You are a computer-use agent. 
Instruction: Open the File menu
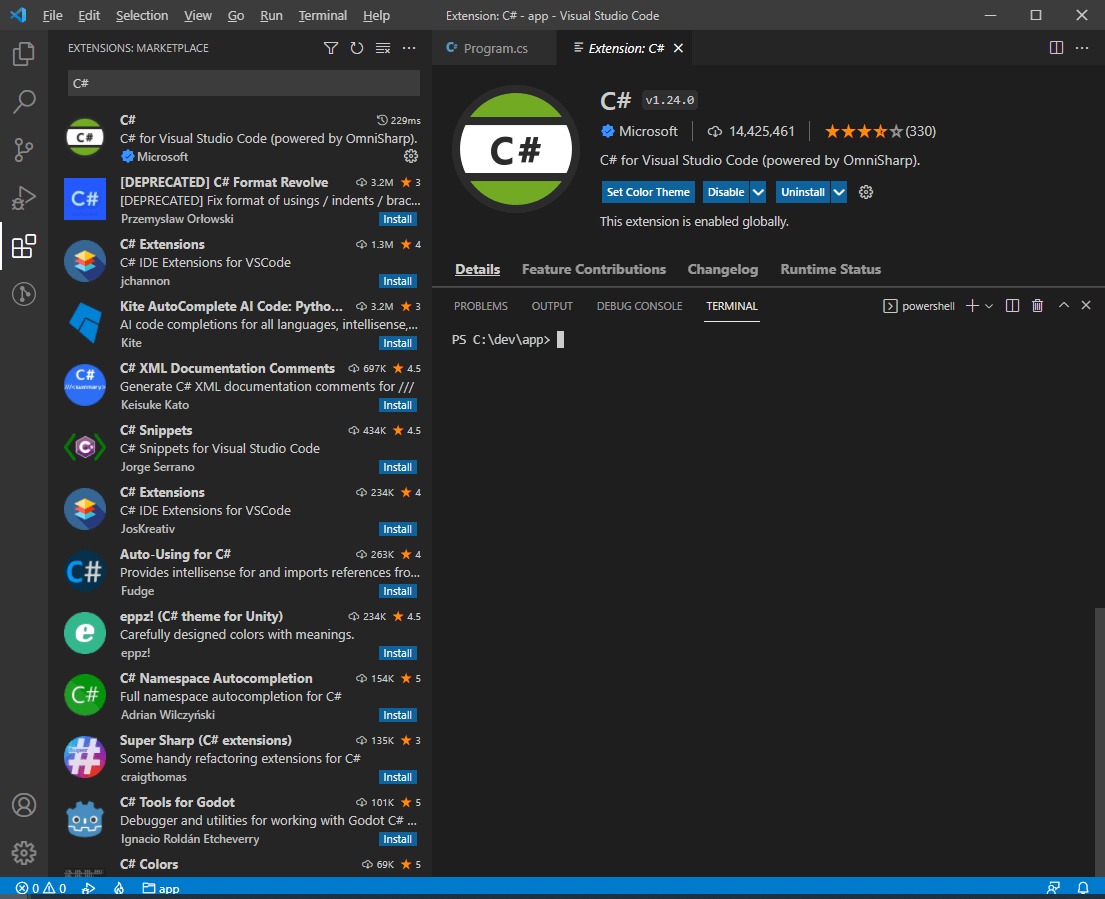52,16
